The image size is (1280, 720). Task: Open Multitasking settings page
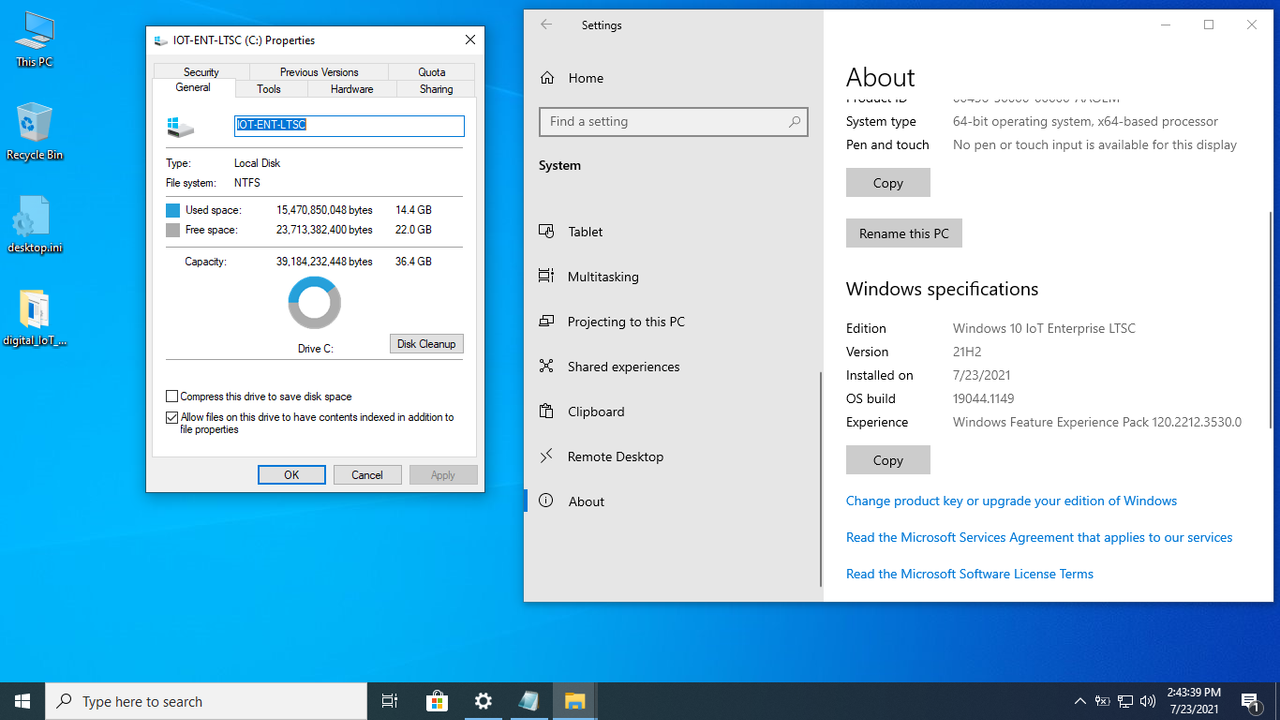[673, 276]
